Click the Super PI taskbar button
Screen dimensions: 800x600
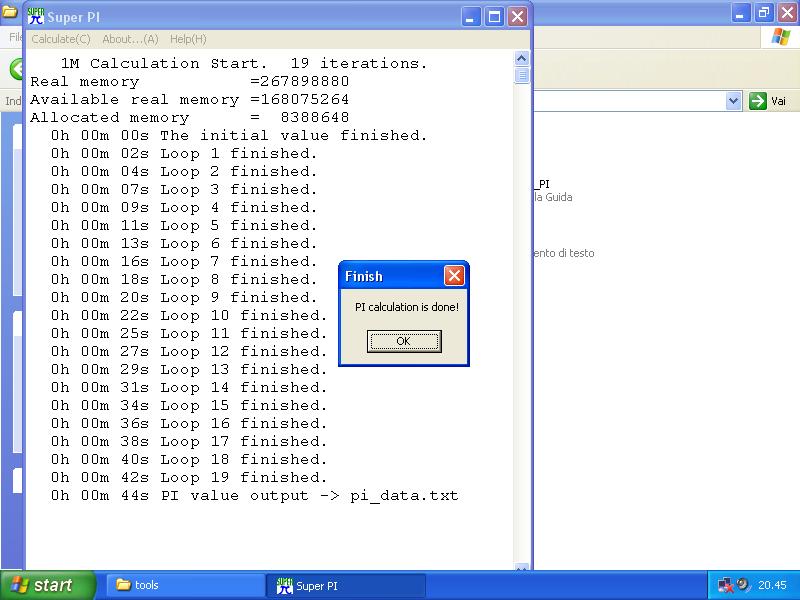click(345, 585)
